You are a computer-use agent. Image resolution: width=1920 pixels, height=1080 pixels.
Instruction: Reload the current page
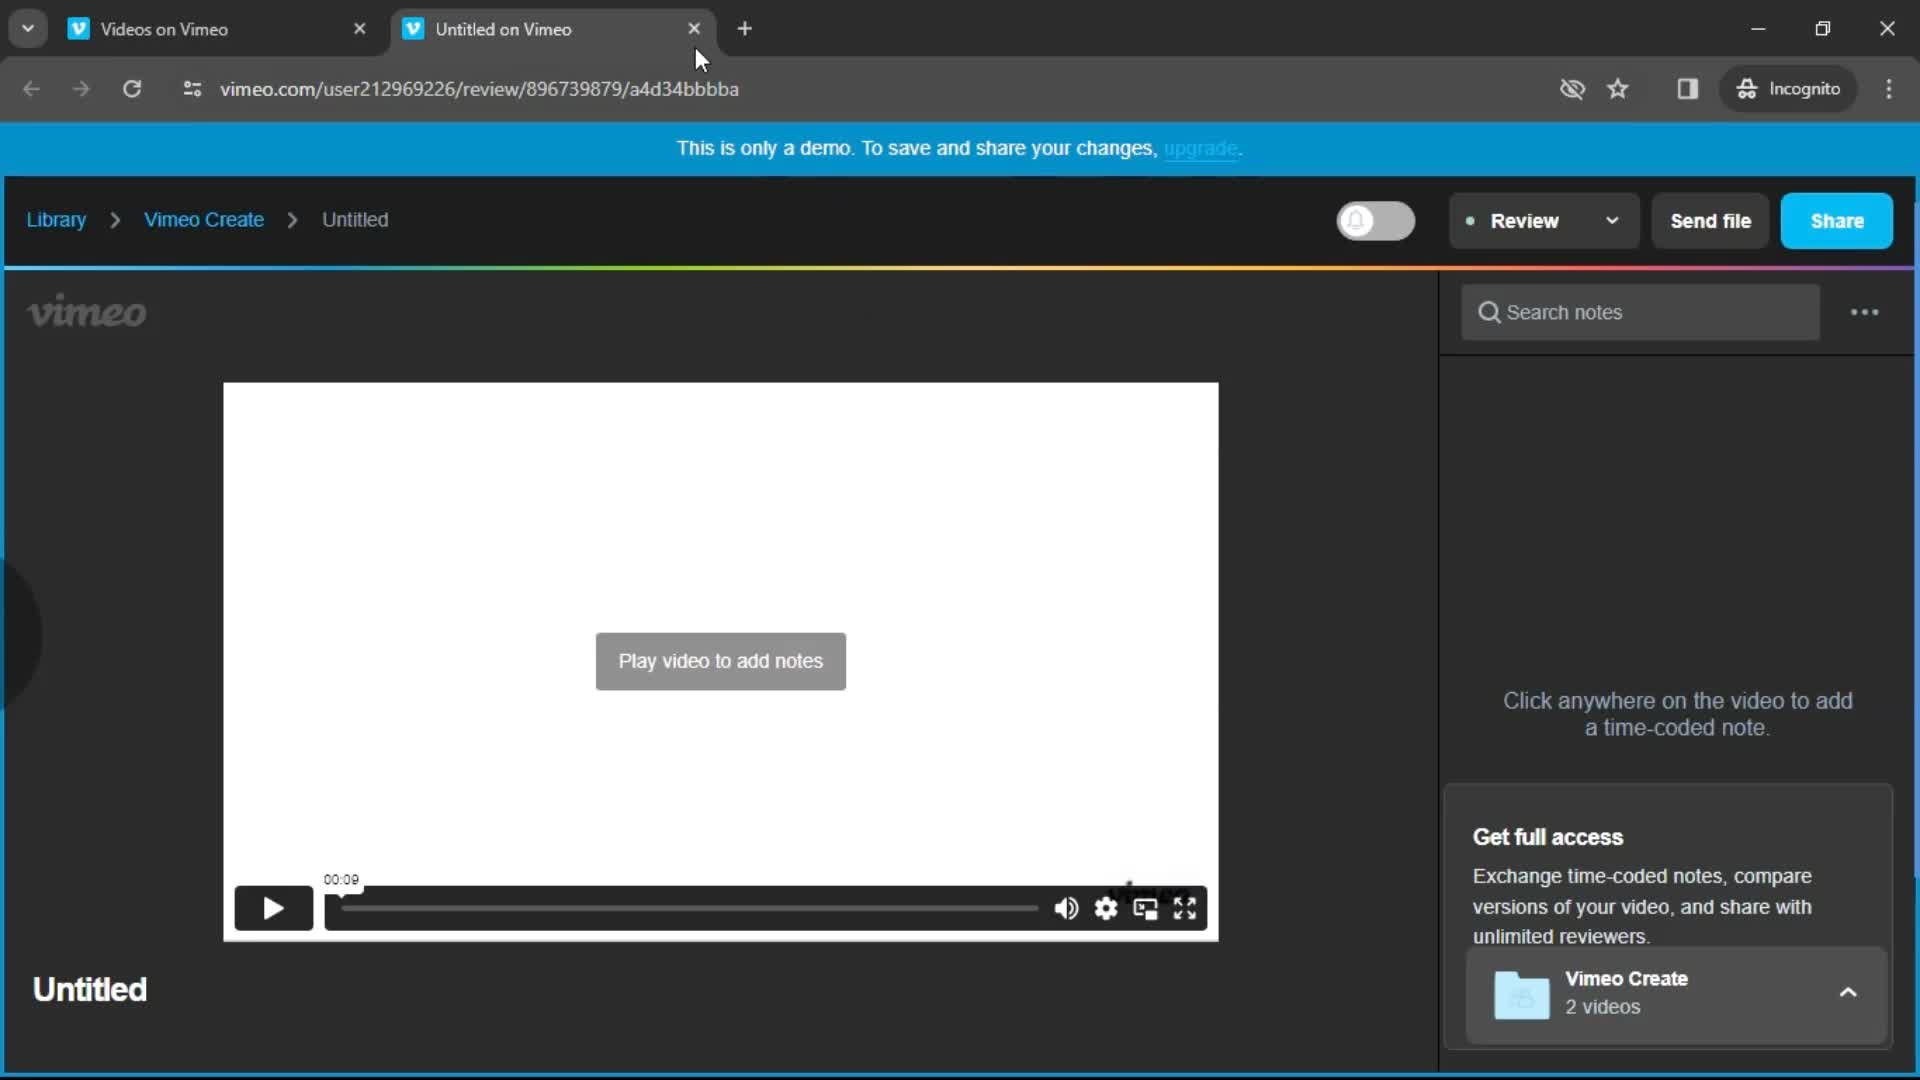point(132,89)
